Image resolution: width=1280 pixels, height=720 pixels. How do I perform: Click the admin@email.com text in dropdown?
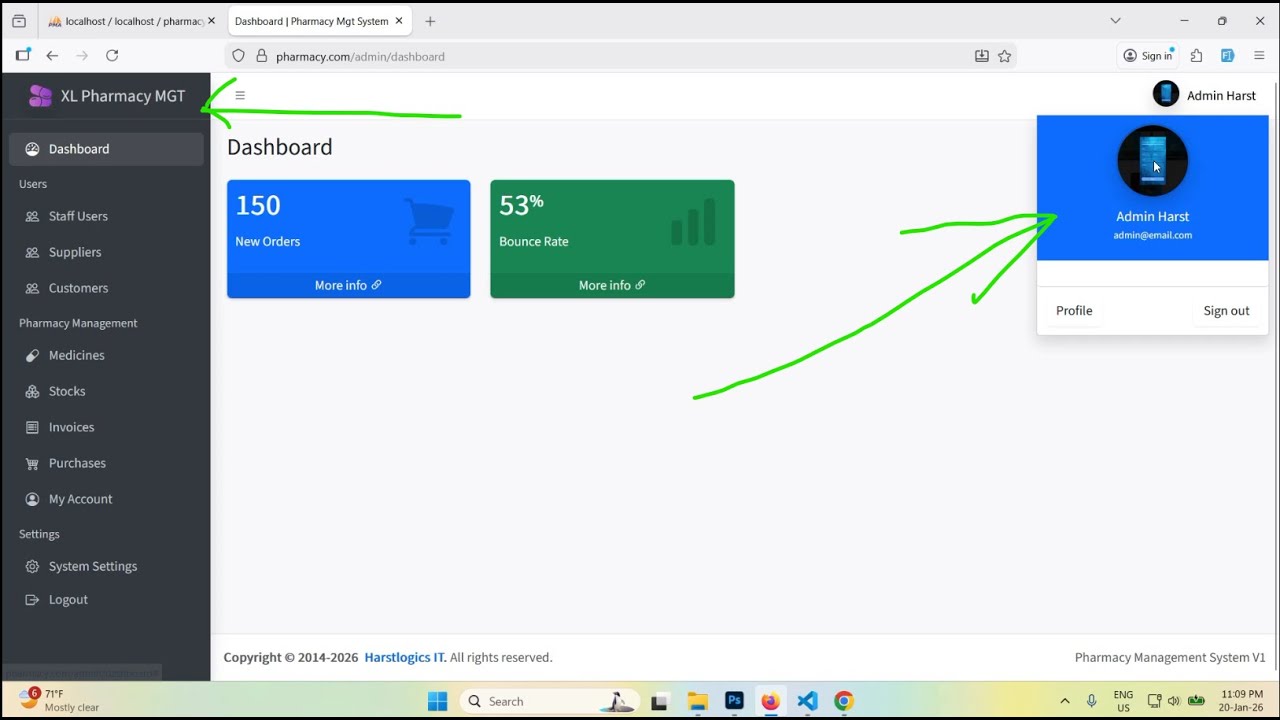(1153, 235)
